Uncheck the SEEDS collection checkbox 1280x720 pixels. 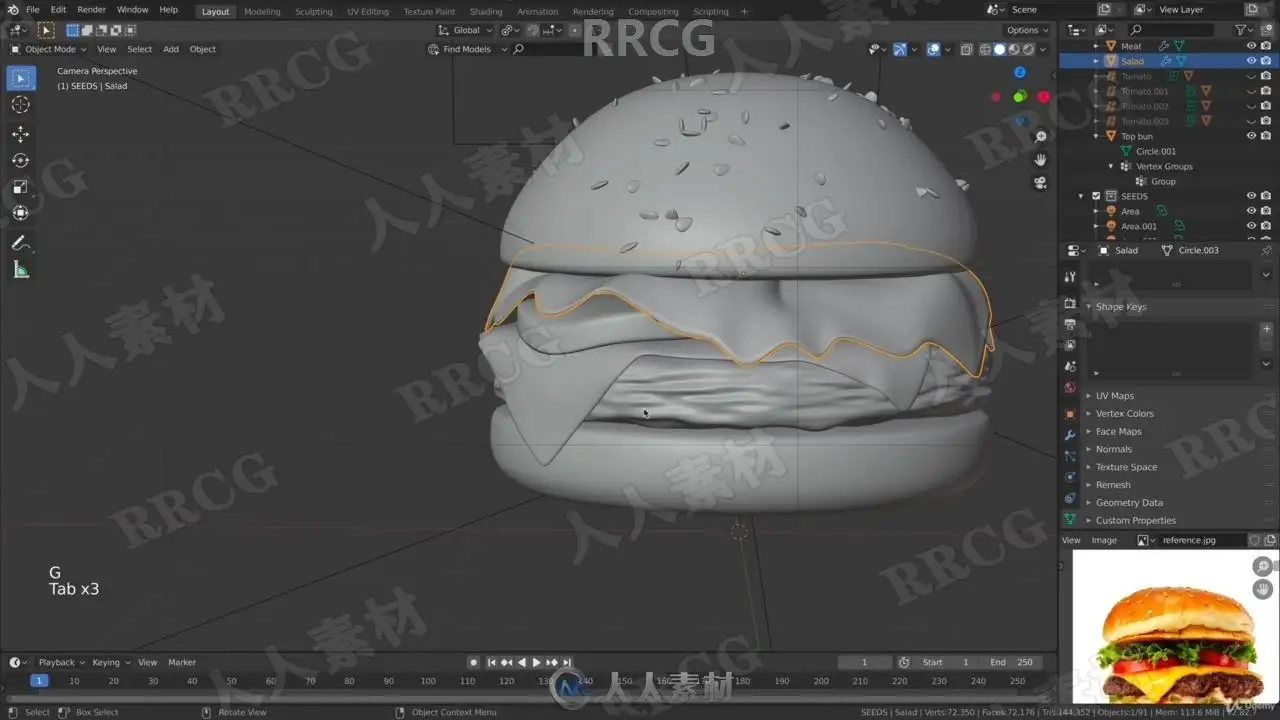click(x=1096, y=196)
